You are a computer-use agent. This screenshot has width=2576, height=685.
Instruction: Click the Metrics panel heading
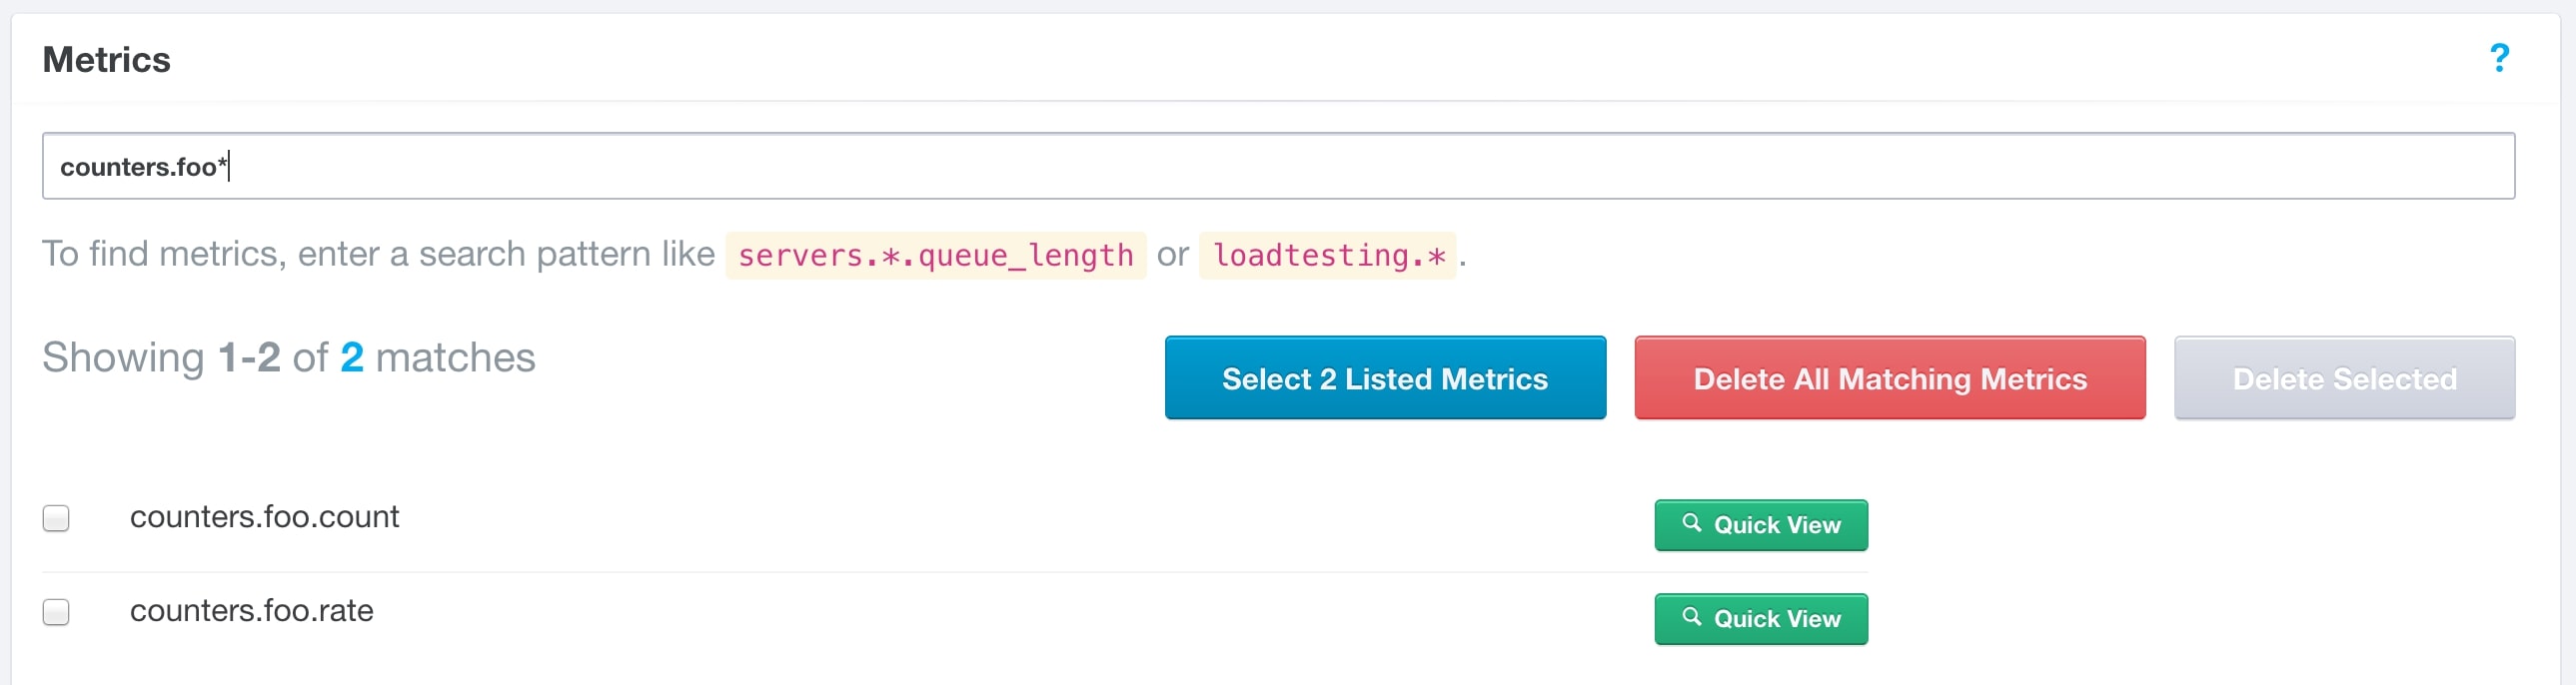pos(106,60)
